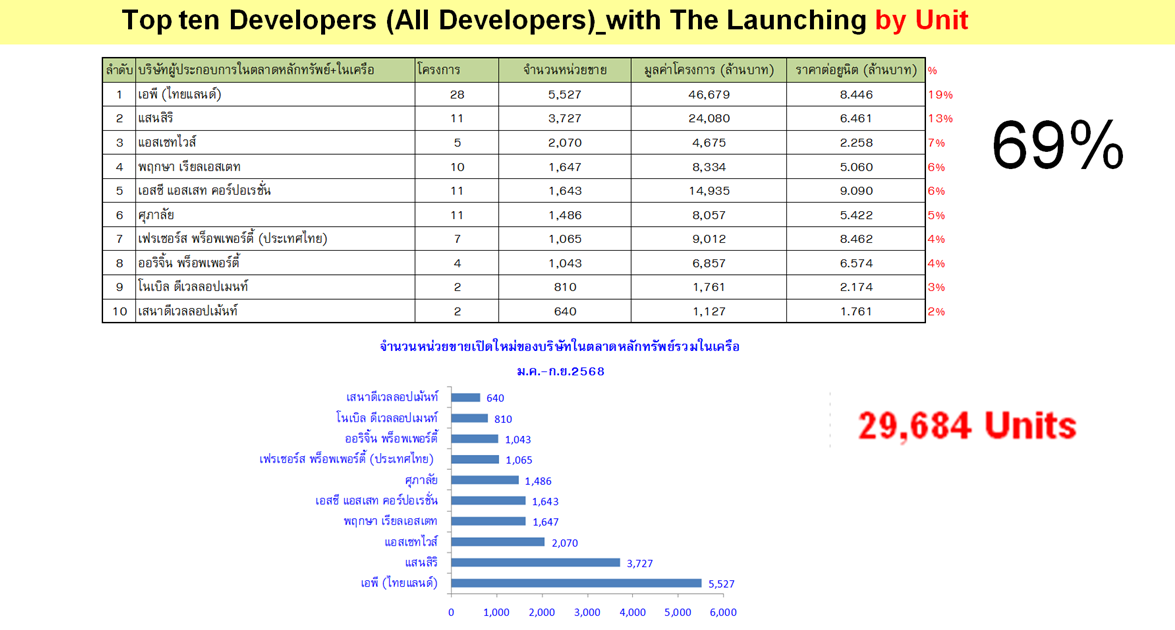Image resolution: width=1175 pixels, height=630 pixels.
Task: Click project value cell '24,080'
Action: tap(708, 118)
